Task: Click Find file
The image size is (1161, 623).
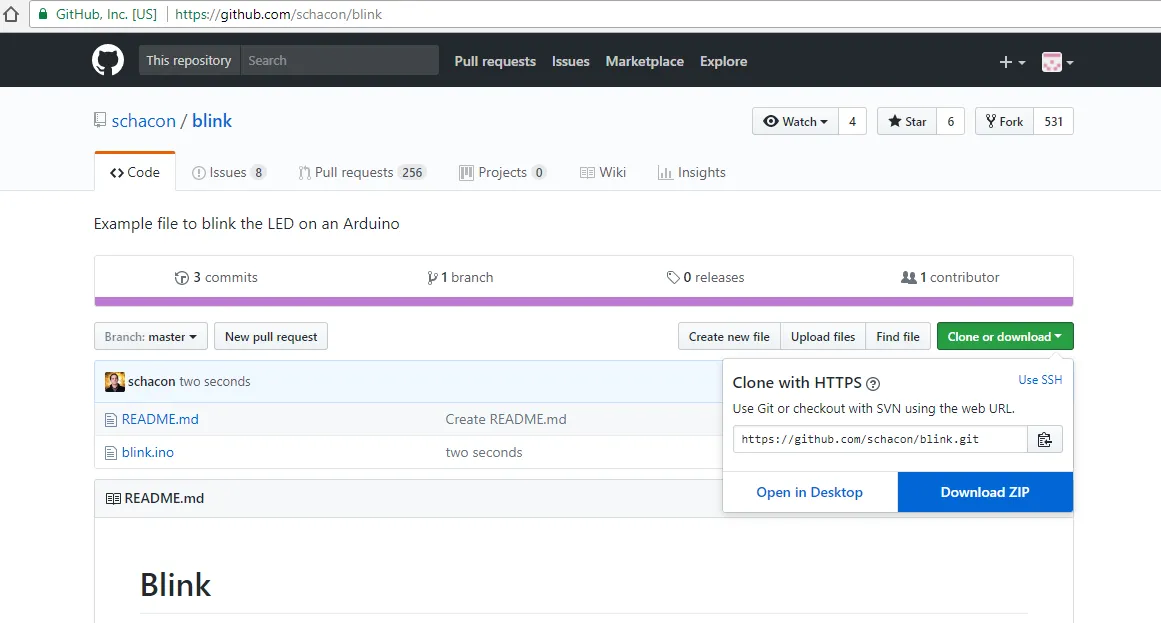Action: (x=897, y=336)
